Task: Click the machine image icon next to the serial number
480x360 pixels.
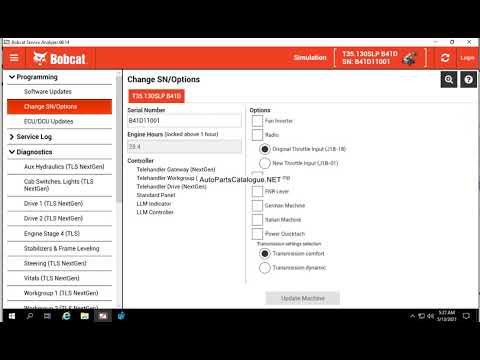Action: [x=409, y=58]
